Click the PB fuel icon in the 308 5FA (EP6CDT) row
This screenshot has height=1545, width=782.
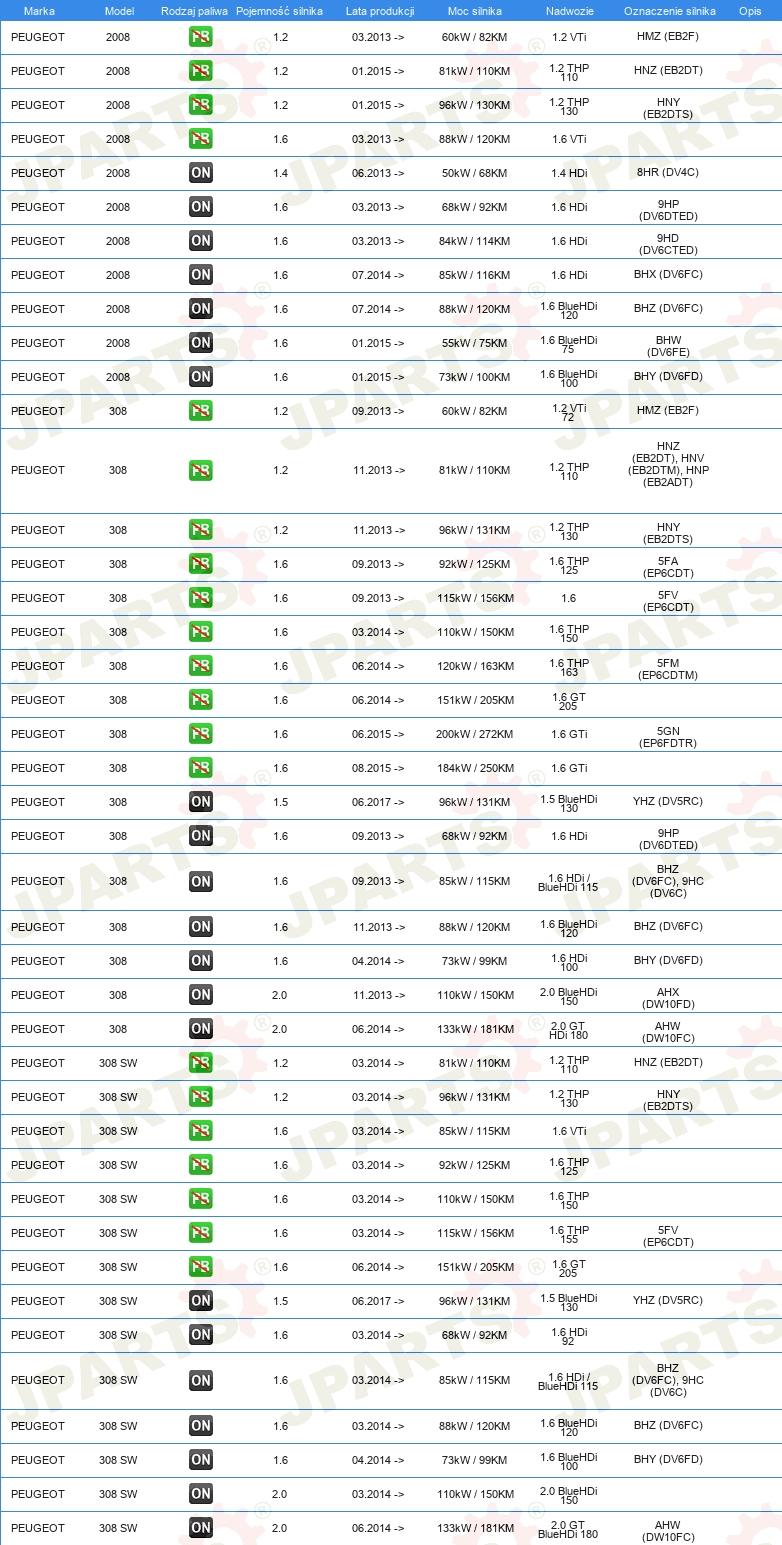pos(201,564)
